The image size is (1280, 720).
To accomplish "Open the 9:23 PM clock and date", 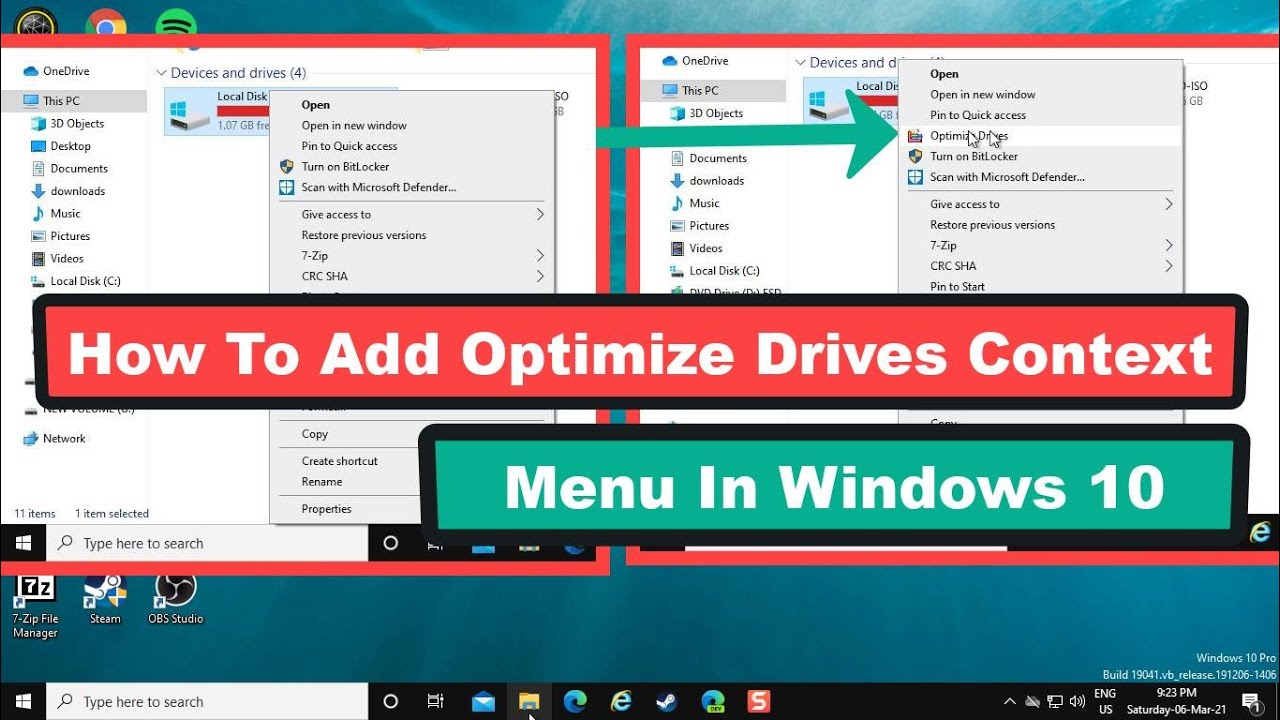I will (1175, 701).
